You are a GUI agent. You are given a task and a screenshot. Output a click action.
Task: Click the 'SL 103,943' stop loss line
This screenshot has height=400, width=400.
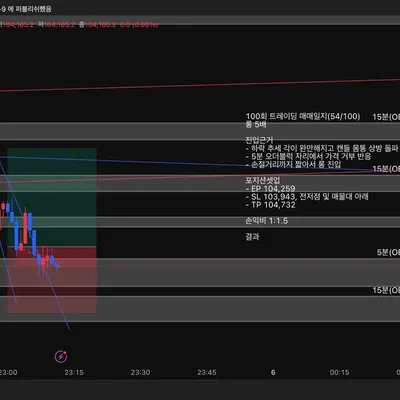pos(307,197)
